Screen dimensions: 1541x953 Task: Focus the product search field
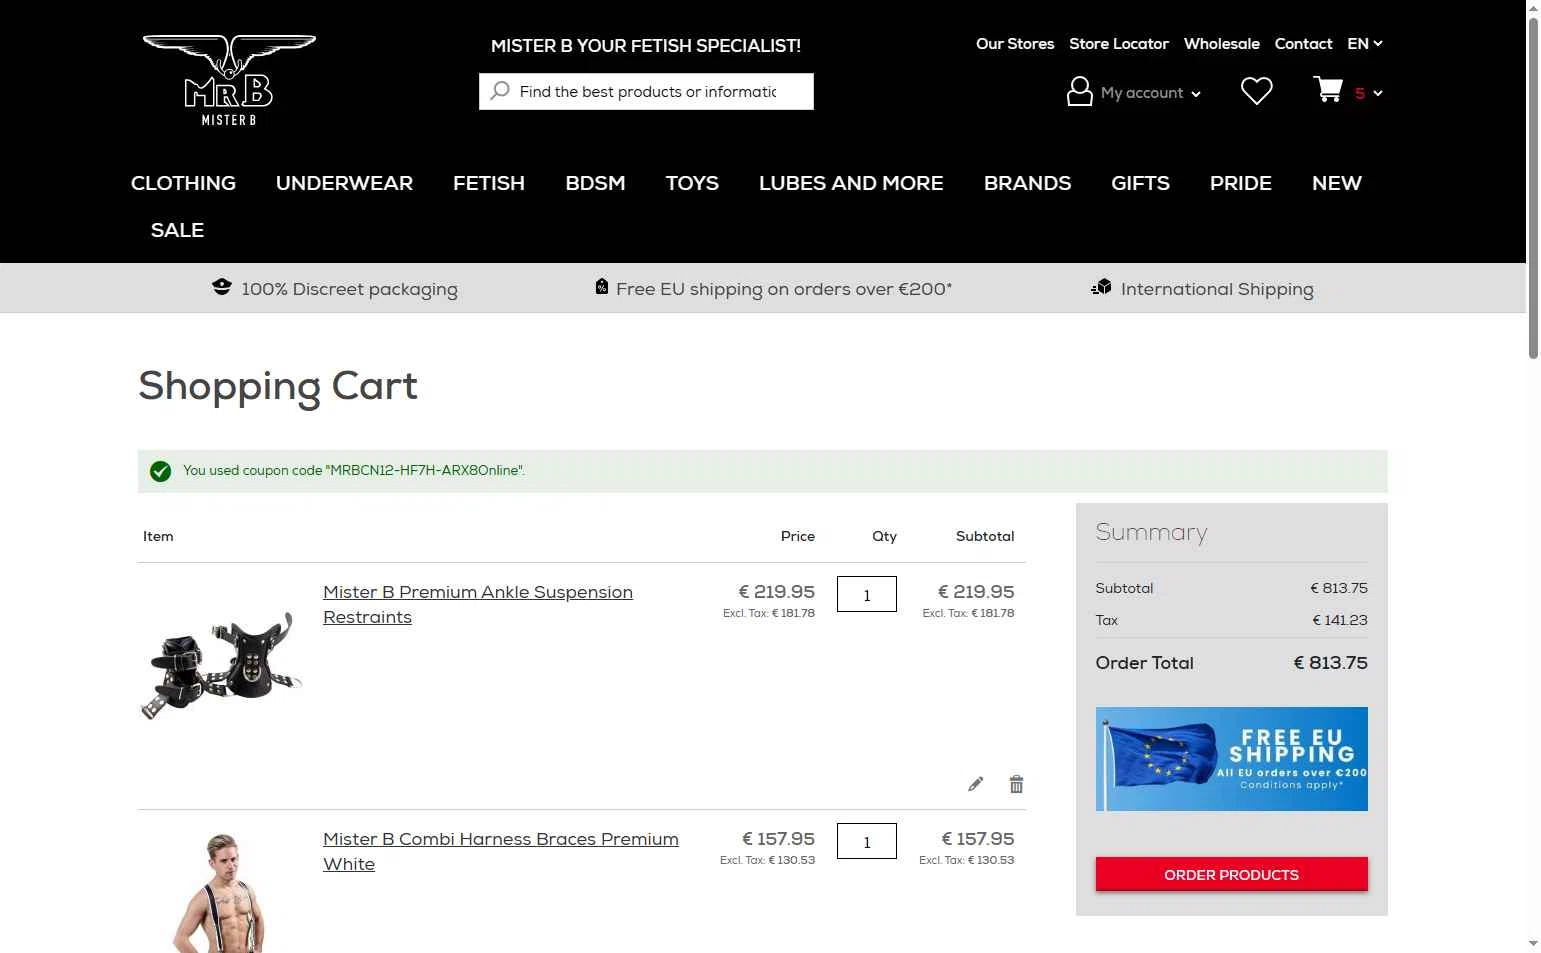pos(646,91)
